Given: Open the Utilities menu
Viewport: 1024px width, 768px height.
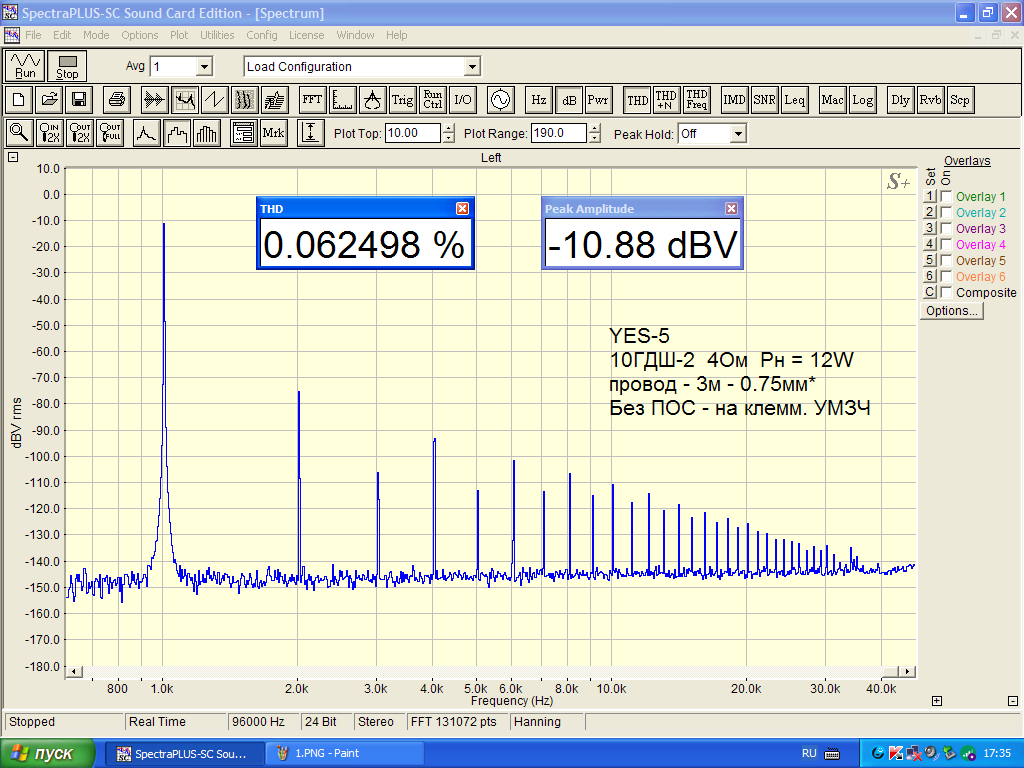Looking at the screenshot, I should 217,35.
